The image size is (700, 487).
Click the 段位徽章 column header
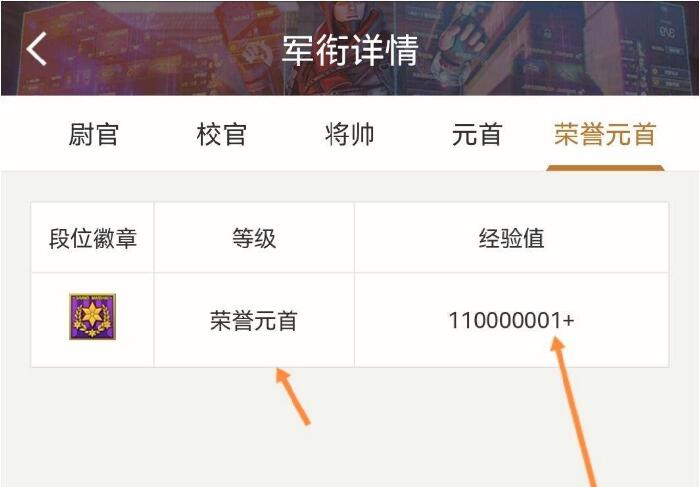92,238
